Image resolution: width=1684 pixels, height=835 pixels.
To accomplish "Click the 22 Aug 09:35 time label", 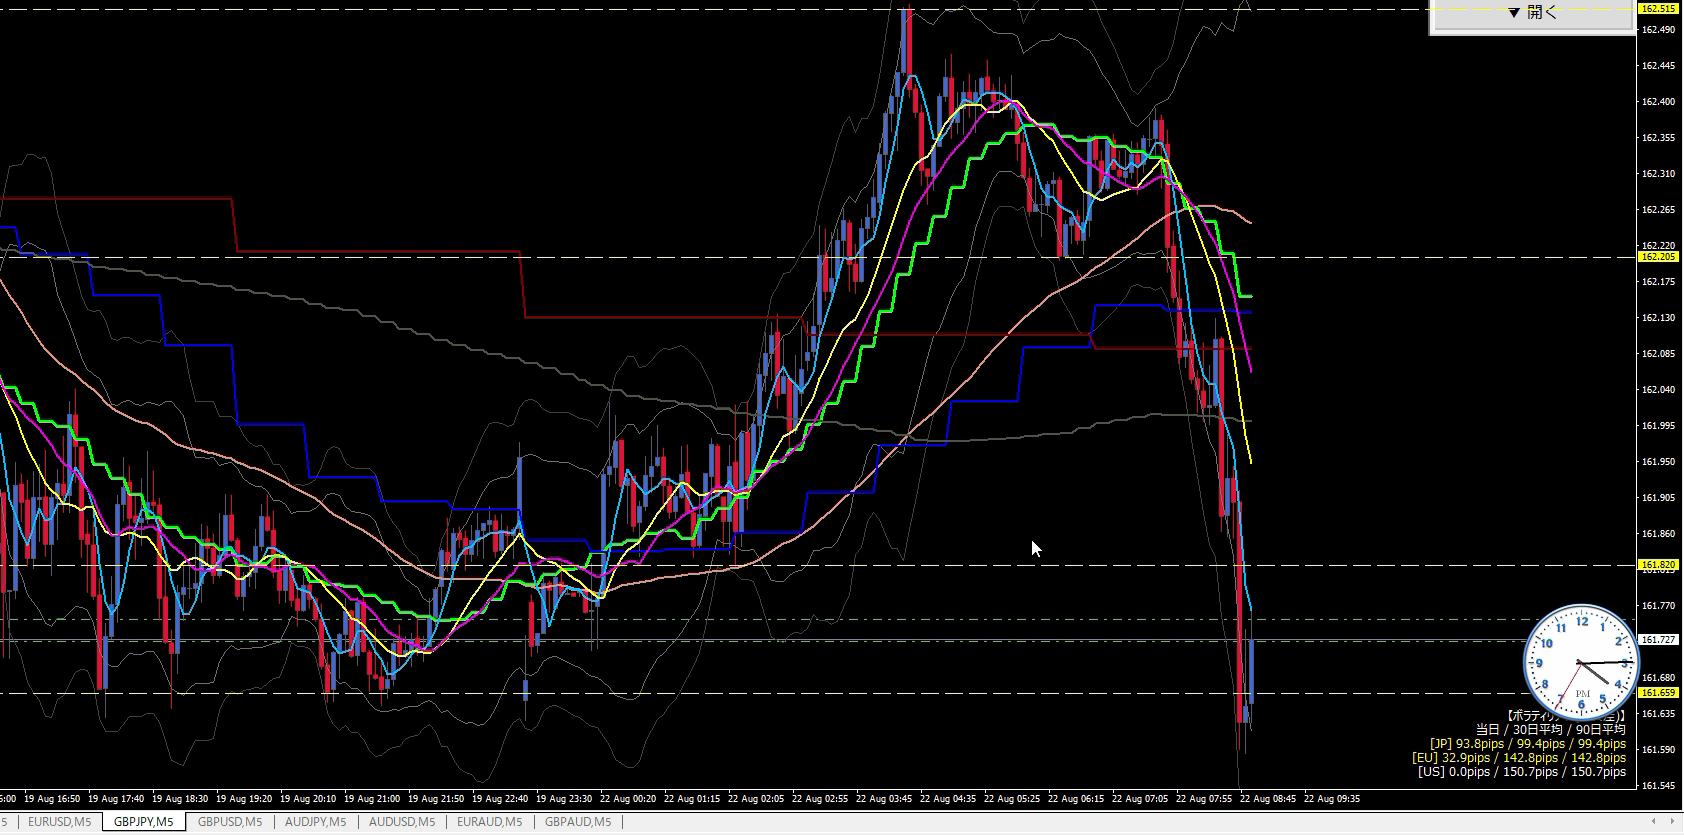I will (x=1334, y=799).
